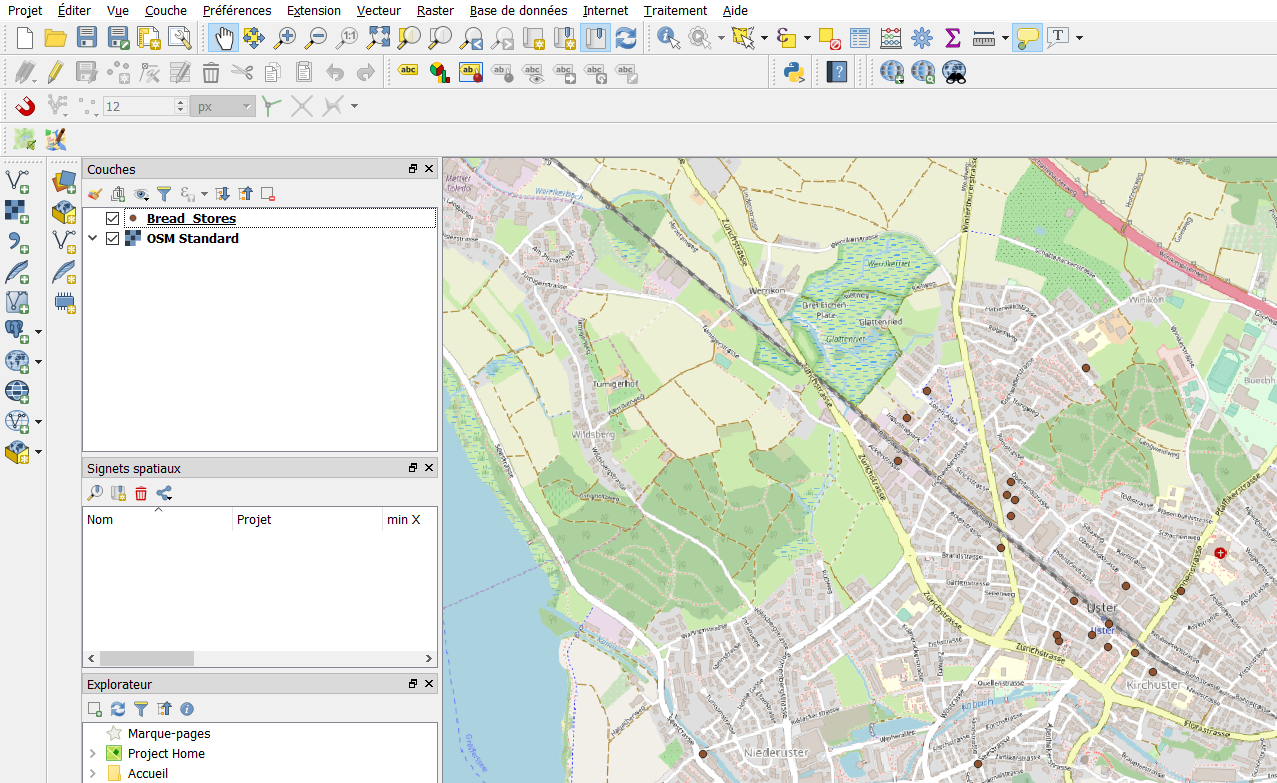Screen dimensions: 1277x783
Task: Open the Raster menu
Action: click(x=435, y=10)
